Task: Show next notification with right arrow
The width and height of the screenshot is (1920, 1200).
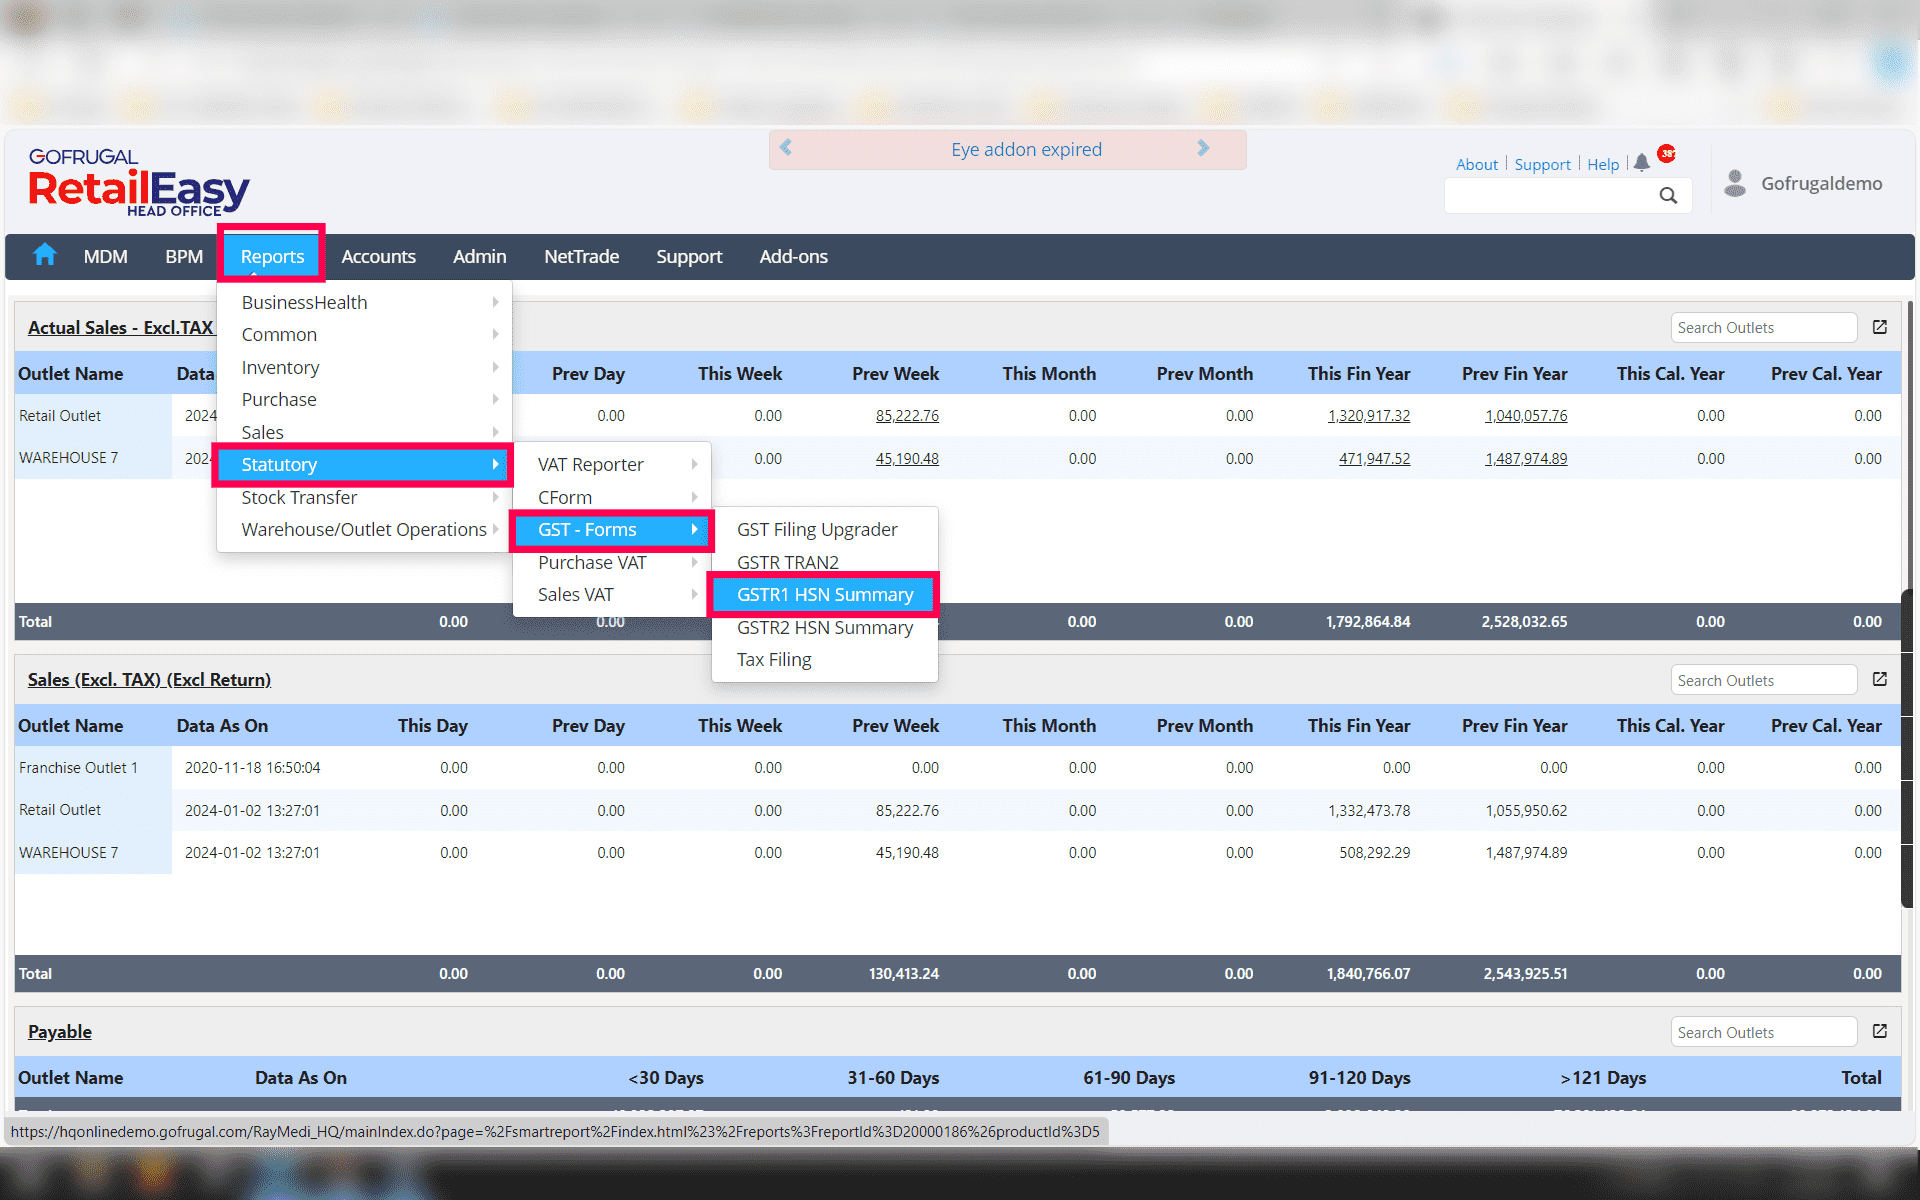Action: click(1203, 148)
